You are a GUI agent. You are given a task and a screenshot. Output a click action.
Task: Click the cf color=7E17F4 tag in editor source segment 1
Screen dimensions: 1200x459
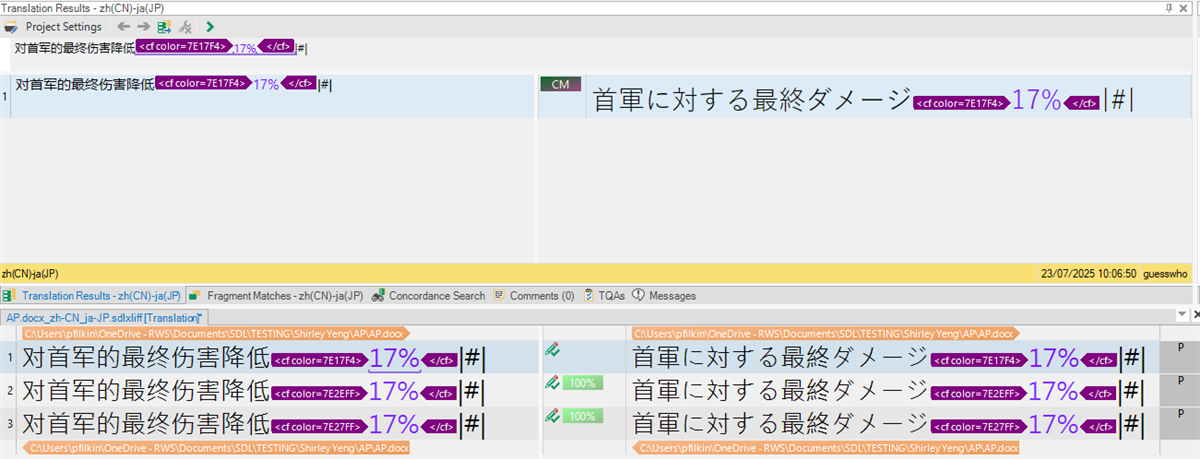tap(319, 361)
